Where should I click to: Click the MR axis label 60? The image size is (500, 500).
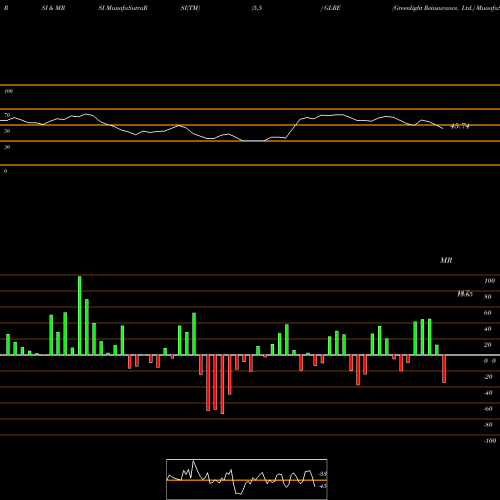click(x=488, y=313)
